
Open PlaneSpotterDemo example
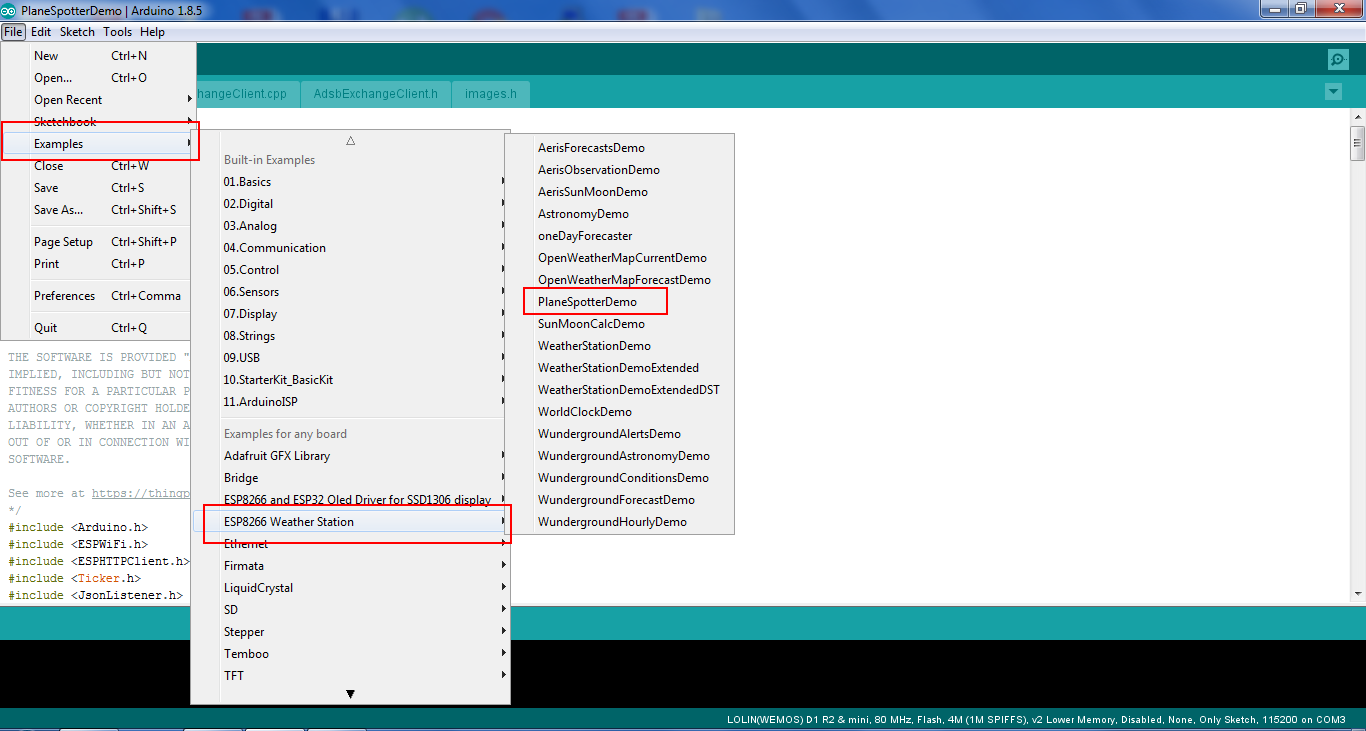pos(620,302)
